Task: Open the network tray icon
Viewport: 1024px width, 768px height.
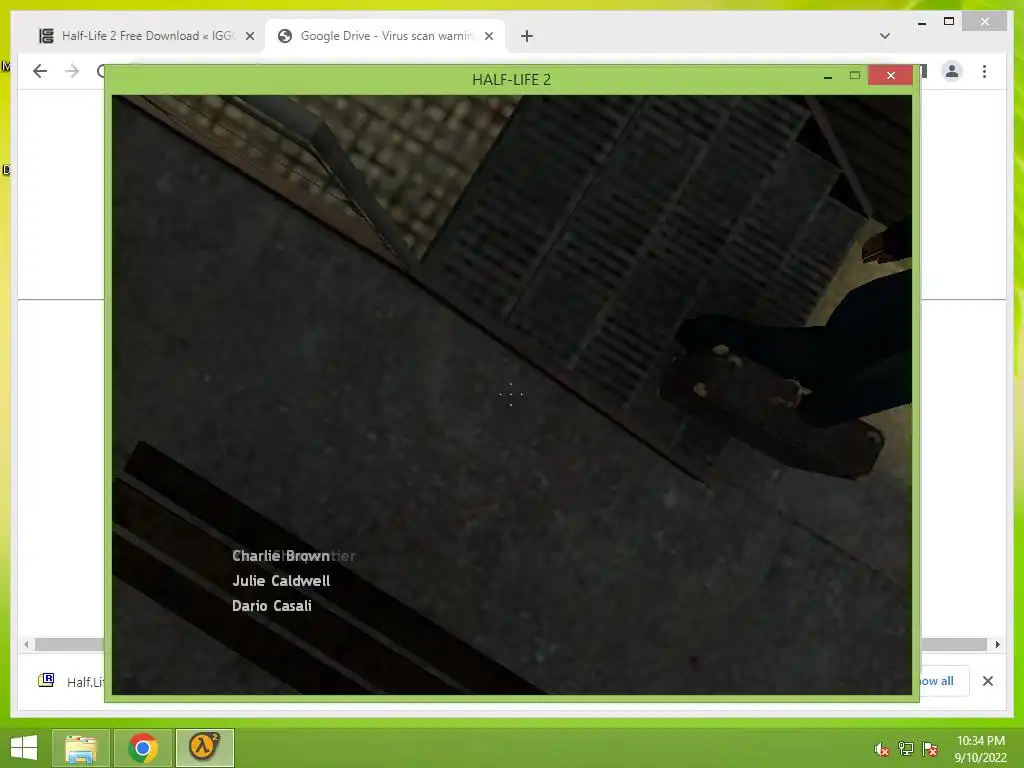Action: pos(906,749)
